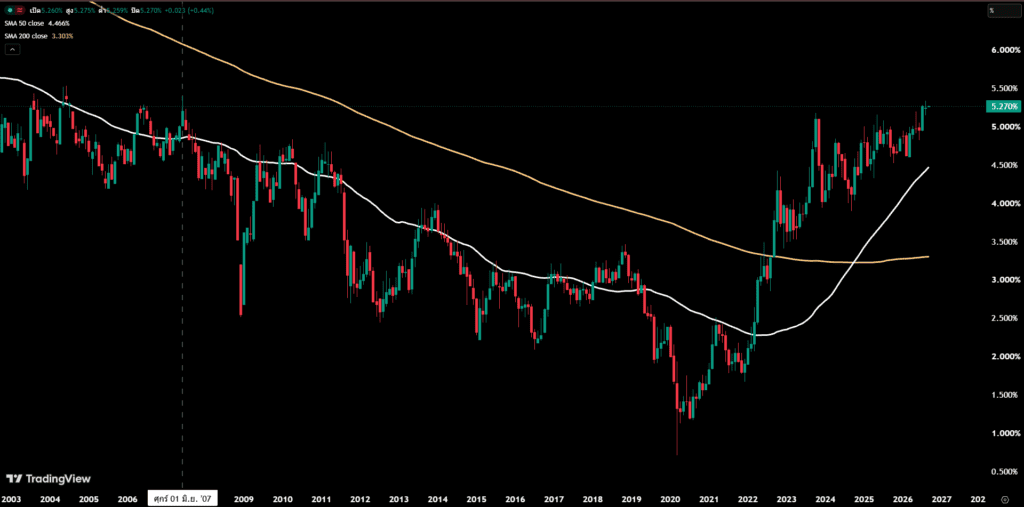The width and height of the screenshot is (1024, 507).
Task: Click the 3.000% price scale label
Action: 1006,280
